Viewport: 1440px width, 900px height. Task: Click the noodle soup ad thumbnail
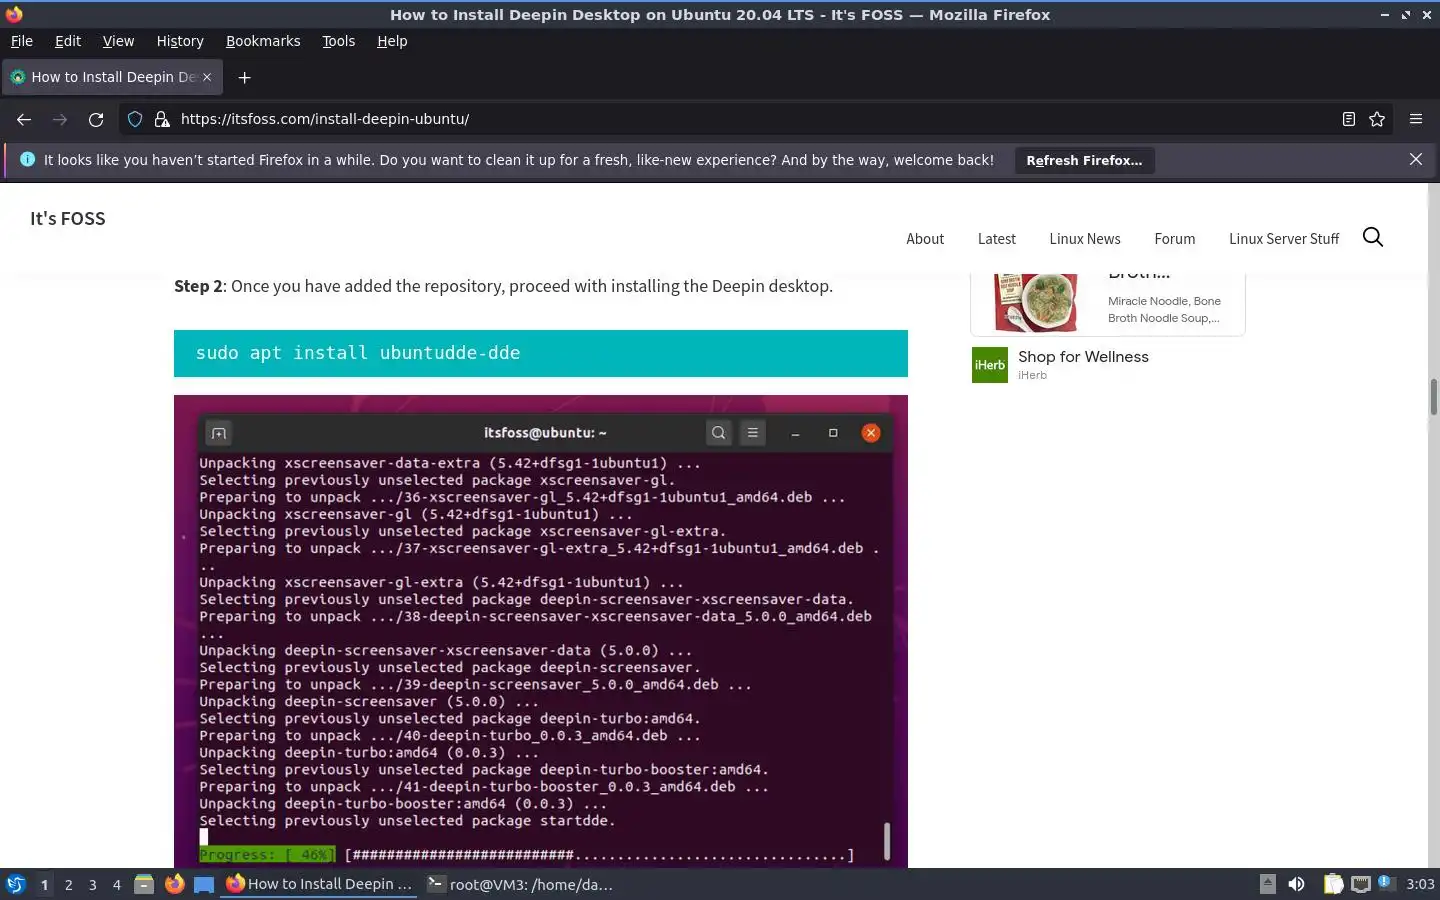1036,301
